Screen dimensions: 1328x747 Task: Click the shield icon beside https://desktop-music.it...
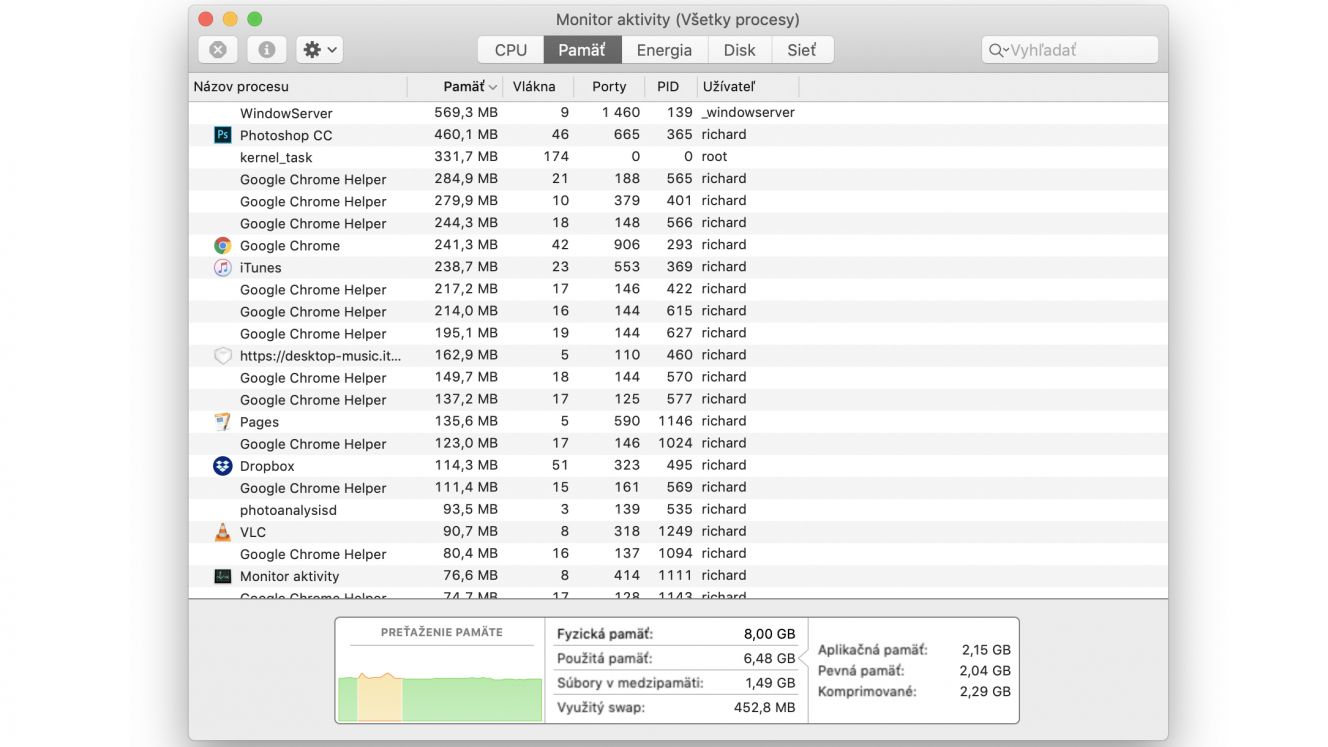coord(223,355)
